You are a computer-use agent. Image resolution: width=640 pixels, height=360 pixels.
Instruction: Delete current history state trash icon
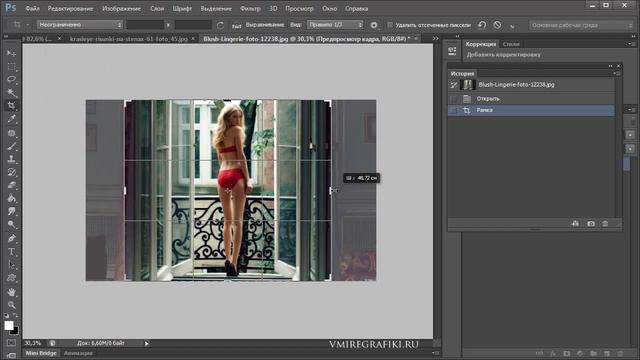[605, 224]
